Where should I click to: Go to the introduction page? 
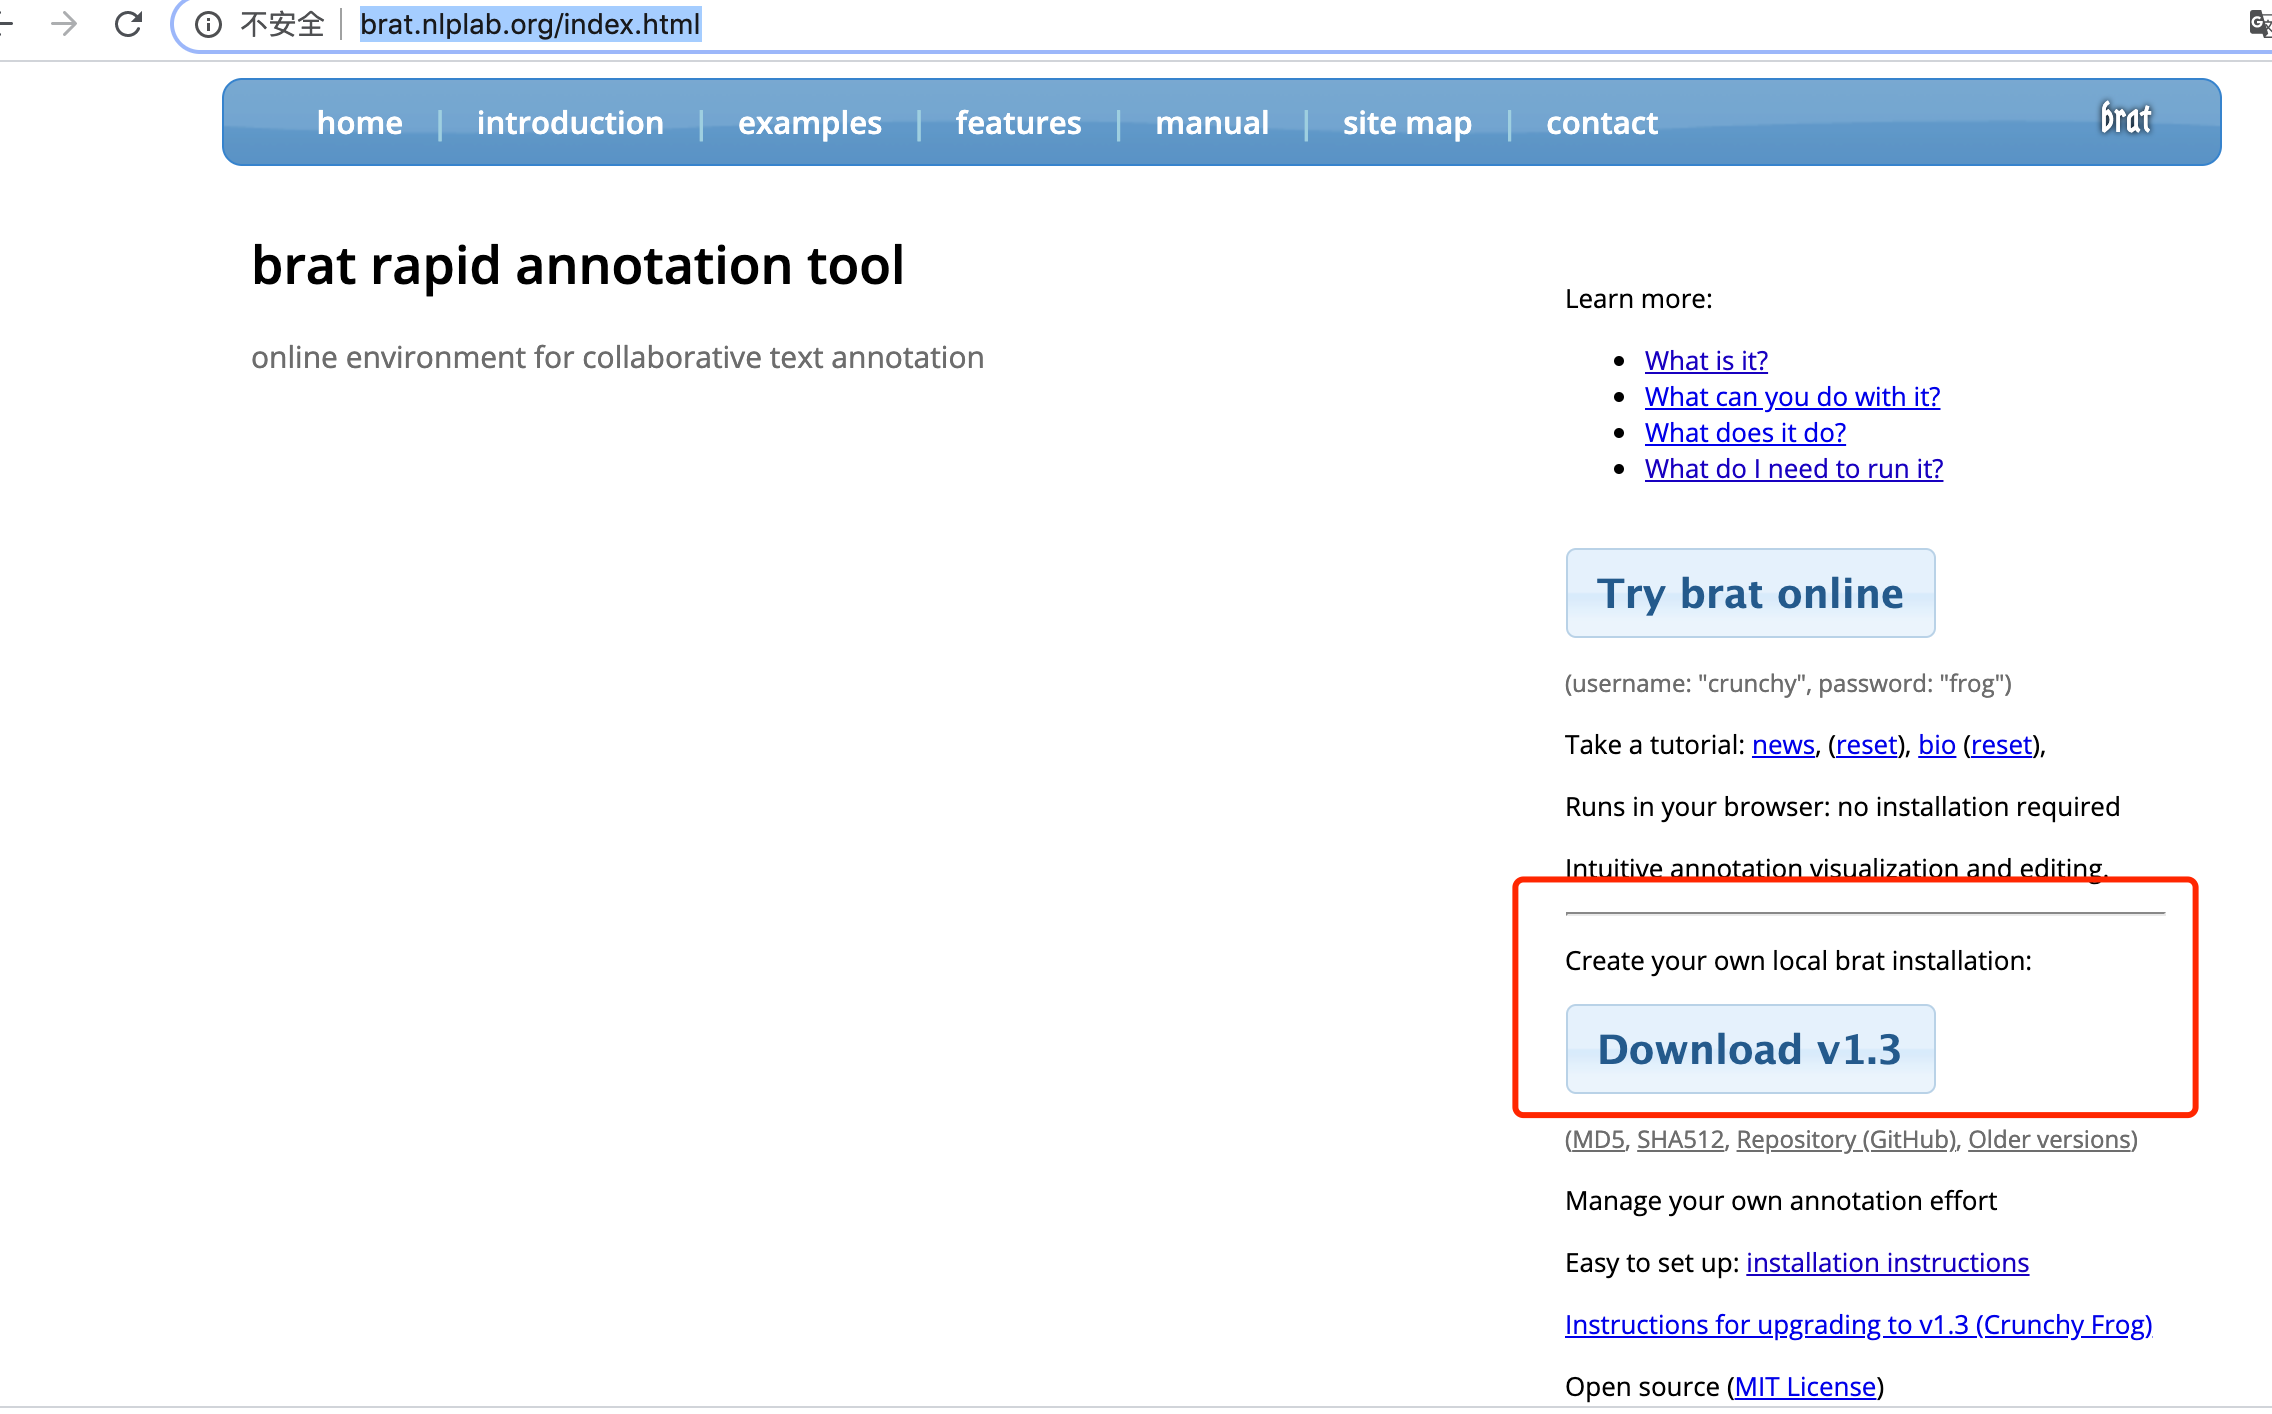[x=570, y=123]
